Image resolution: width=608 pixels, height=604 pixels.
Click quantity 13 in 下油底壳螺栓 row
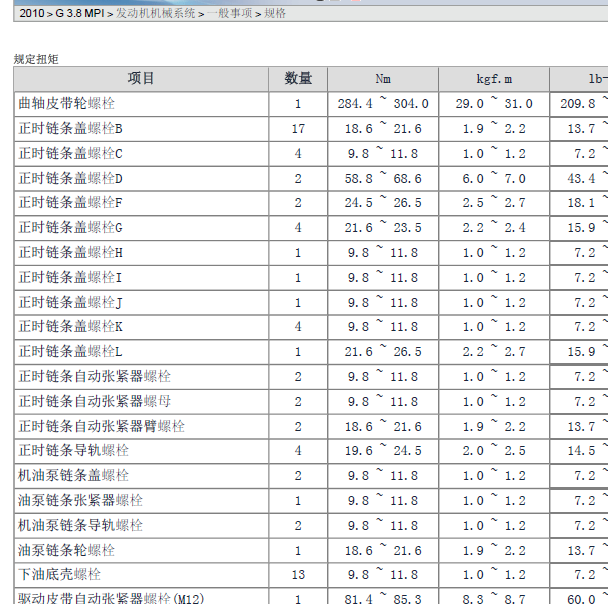[298, 575]
